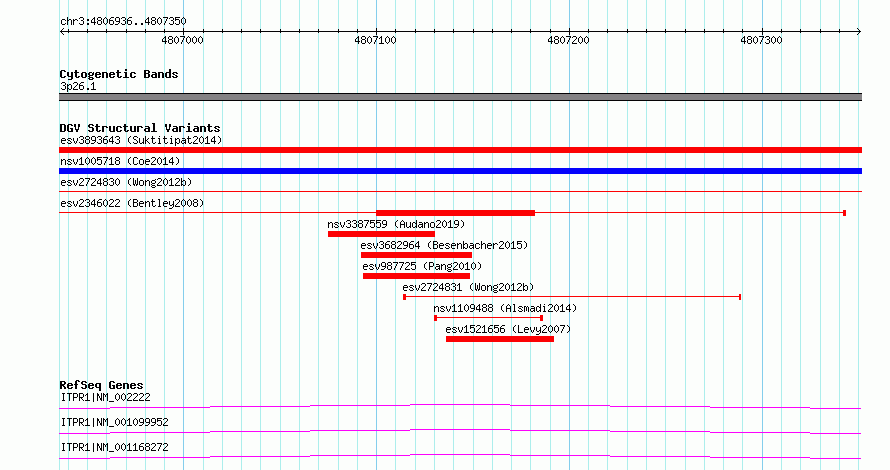Open esv1521656 (Levy2007) variant label
The height and width of the screenshot is (470, 890).
508,329
